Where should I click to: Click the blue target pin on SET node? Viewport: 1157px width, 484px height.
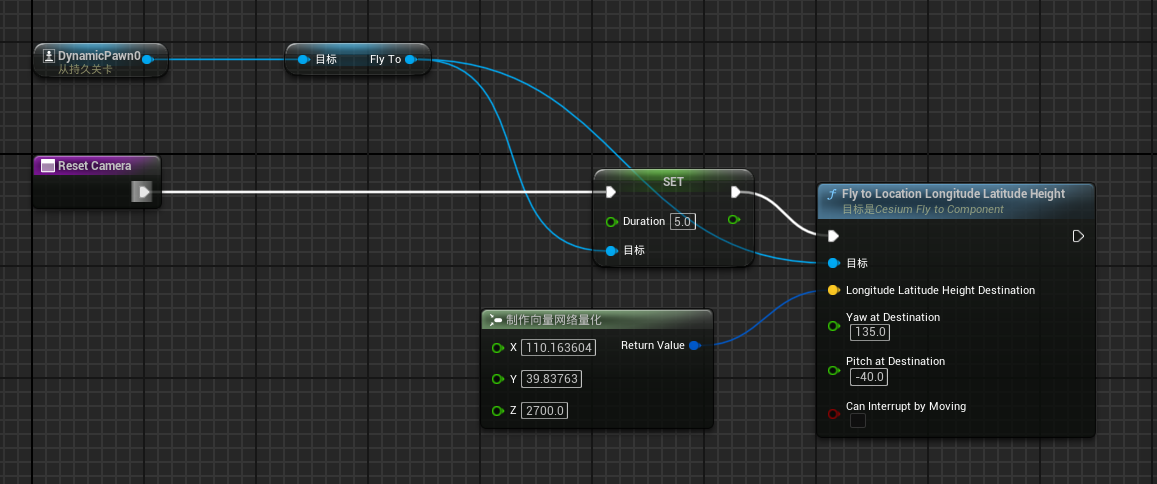pos(611,251)
